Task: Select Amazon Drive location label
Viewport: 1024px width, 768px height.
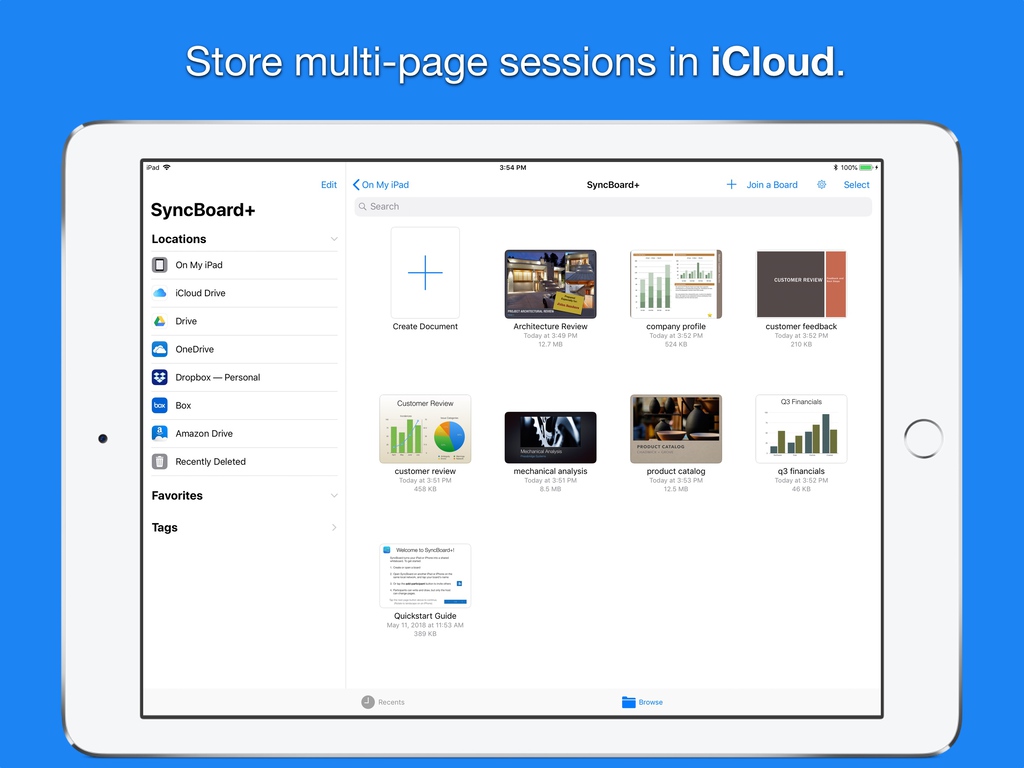Action: tap(204, 433)
